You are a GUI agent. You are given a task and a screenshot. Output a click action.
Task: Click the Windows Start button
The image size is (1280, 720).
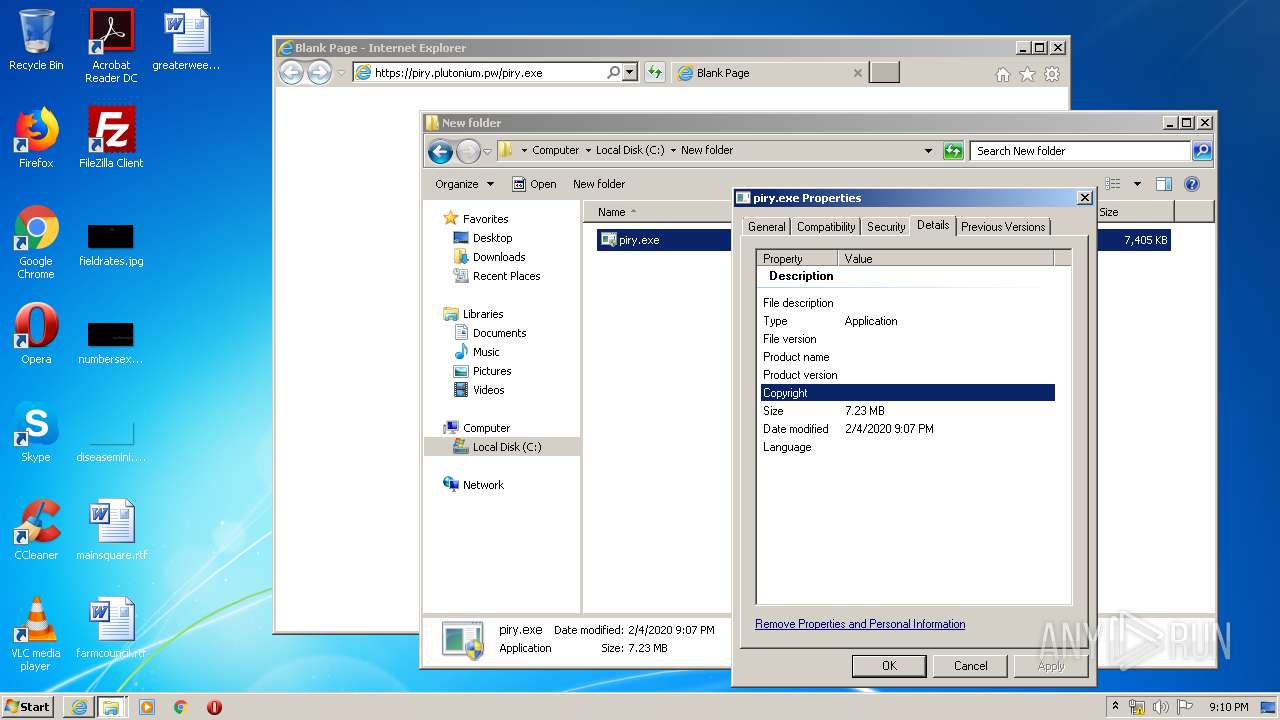coord(28,707)
